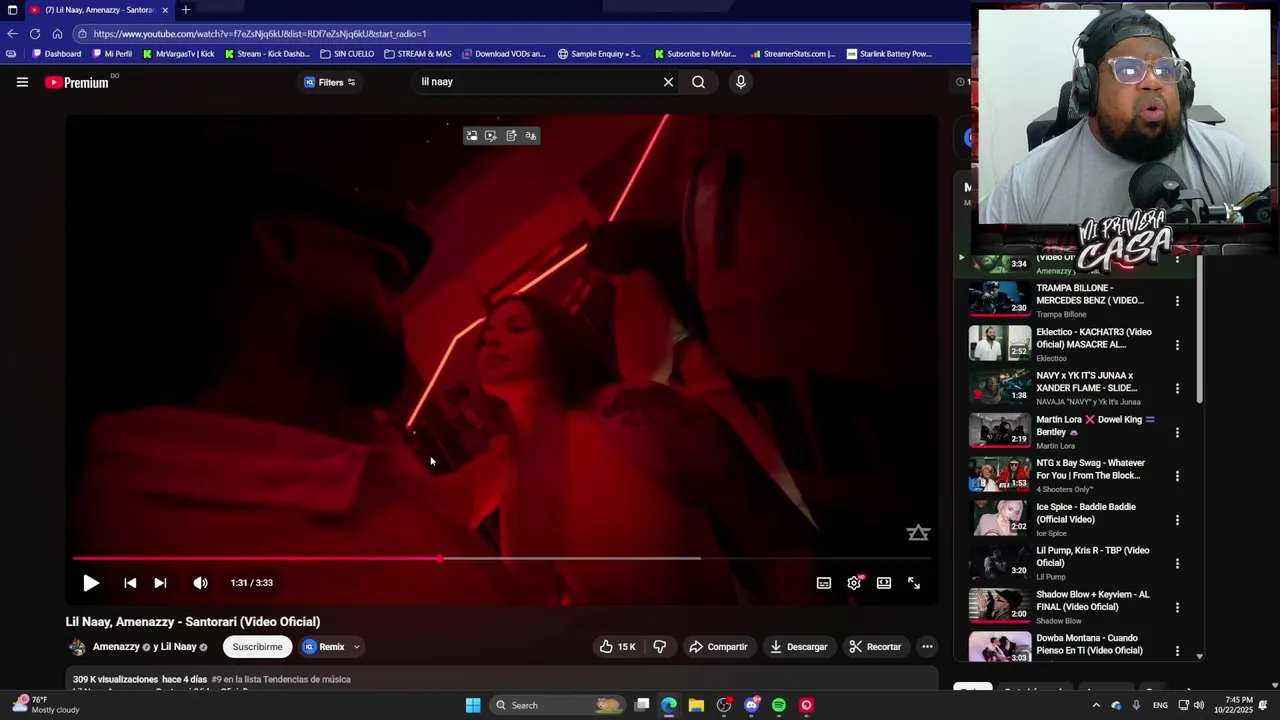Click the translate icon in overlay toolbar
Screen dimensions: 1280x720
pos(531,136)
